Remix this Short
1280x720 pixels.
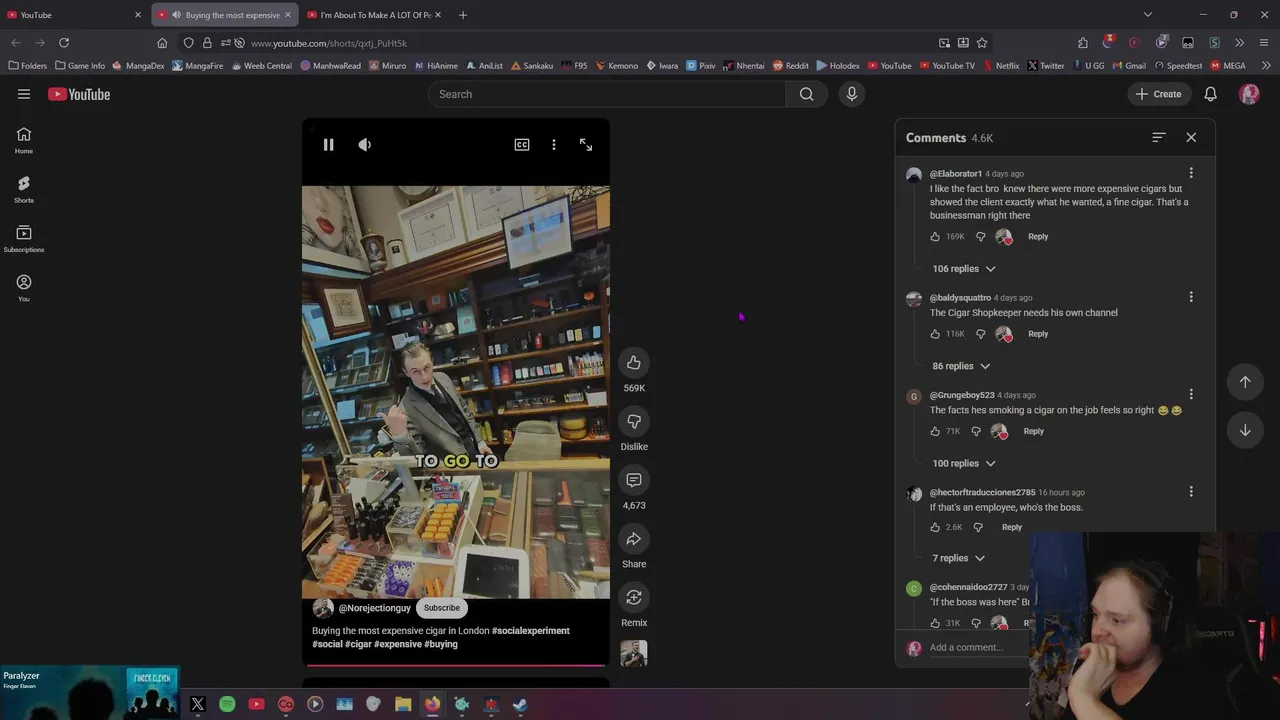coord(634,598)
